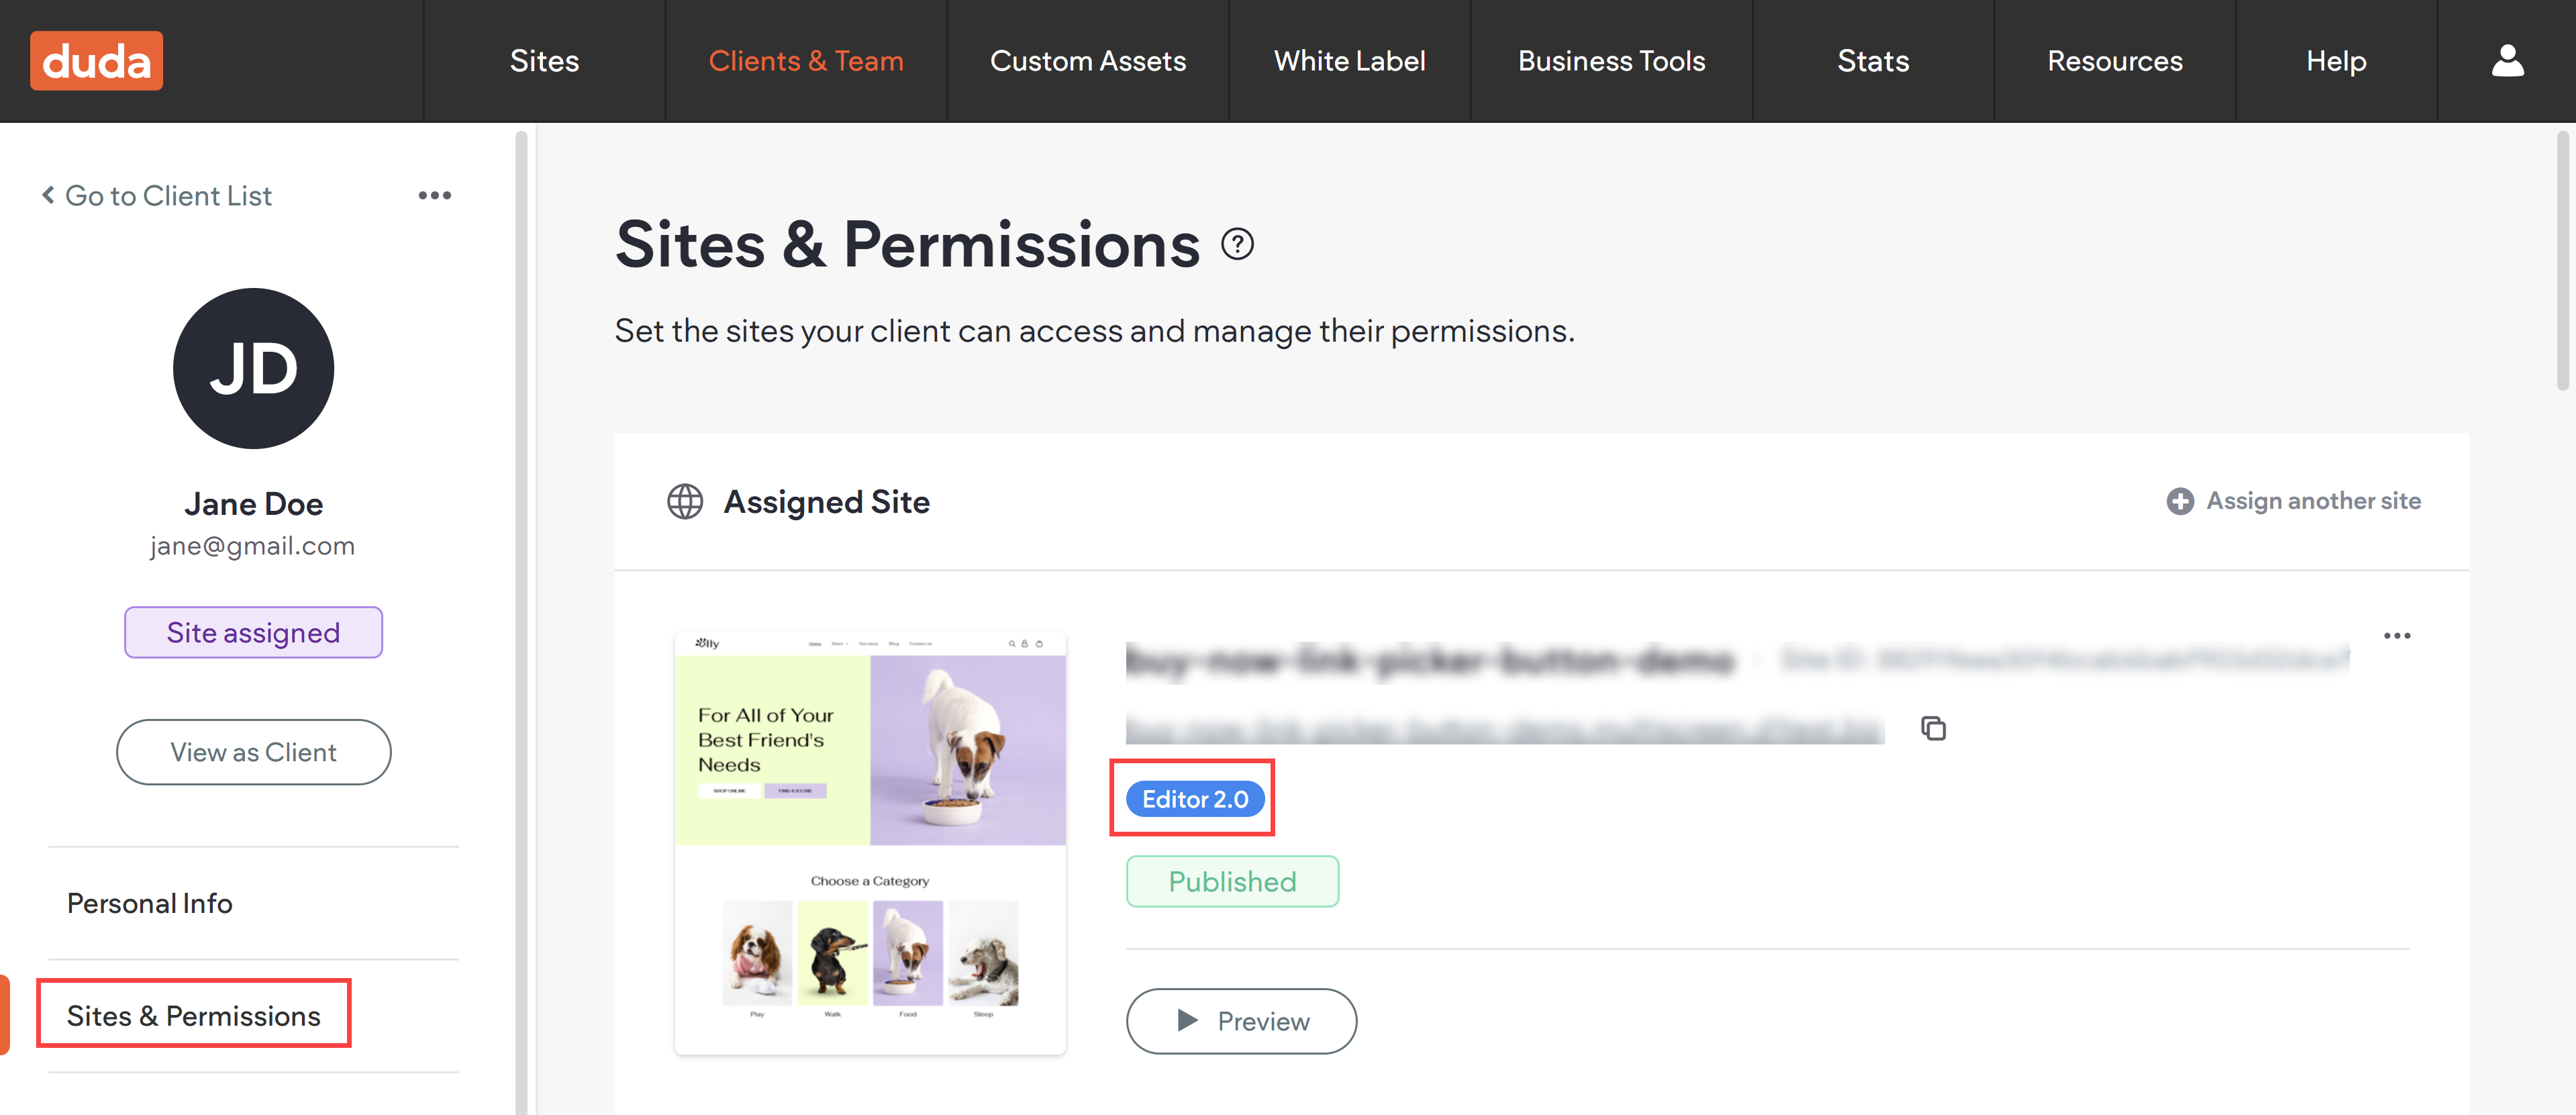Screen dimensions: 2576x1115
Task: Click the Published status badge
Action: tap(1232, 881)
